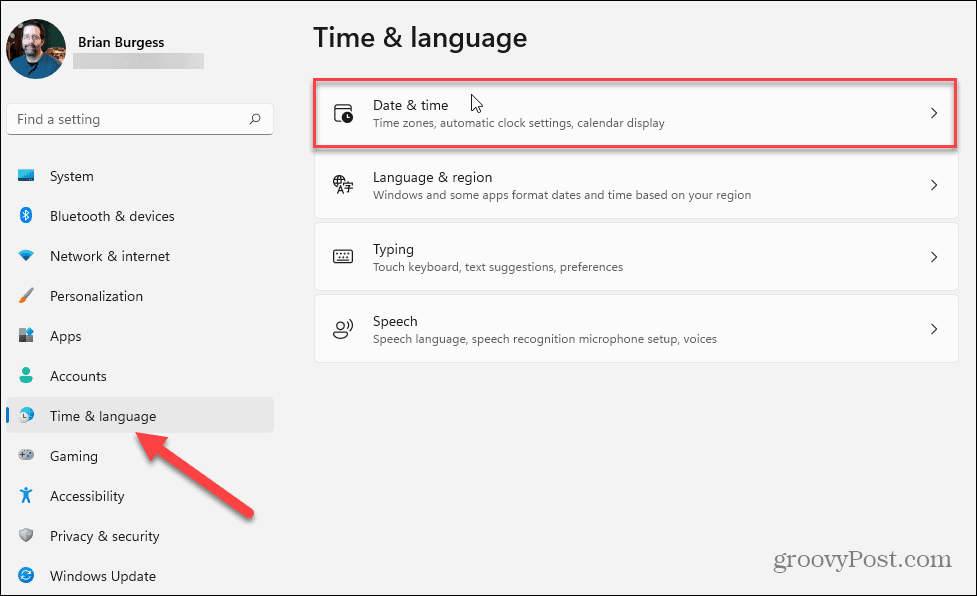Screen dimensions: 977x596
Task: Click the Date & time clock icon
Action: (x=343, y=110)
